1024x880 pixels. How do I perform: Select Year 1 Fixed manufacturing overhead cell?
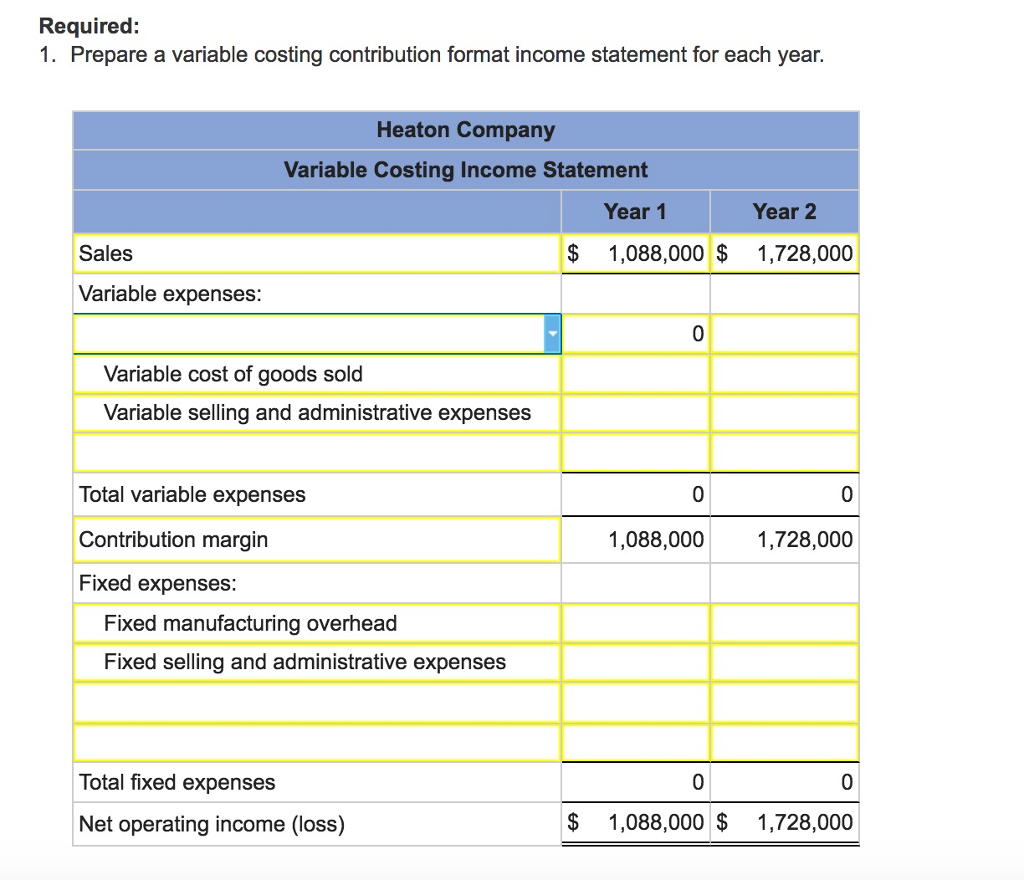pos(635,623)
